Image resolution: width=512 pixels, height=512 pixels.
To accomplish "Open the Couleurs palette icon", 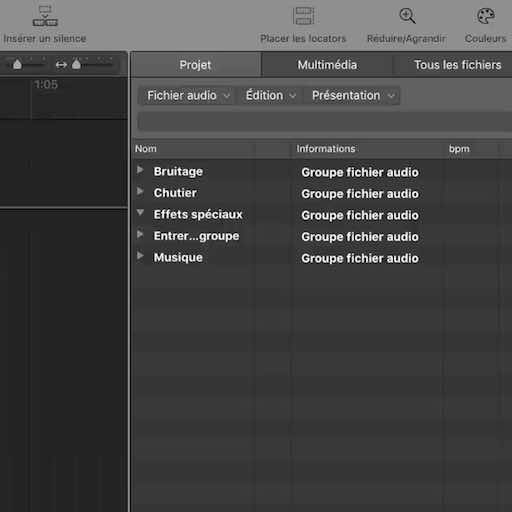I will pos(486,16).
